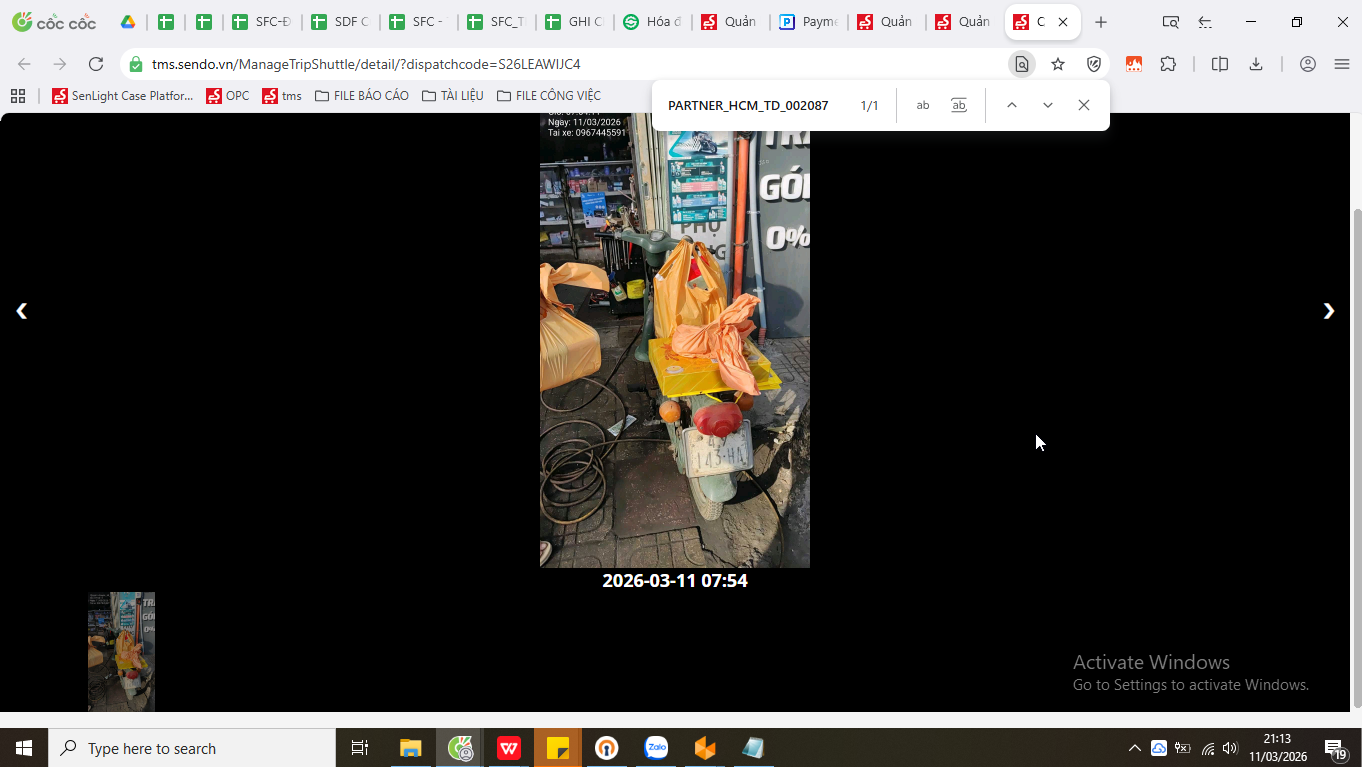
Task: Open browser downloads
Action: click(x=1256, y=64)
